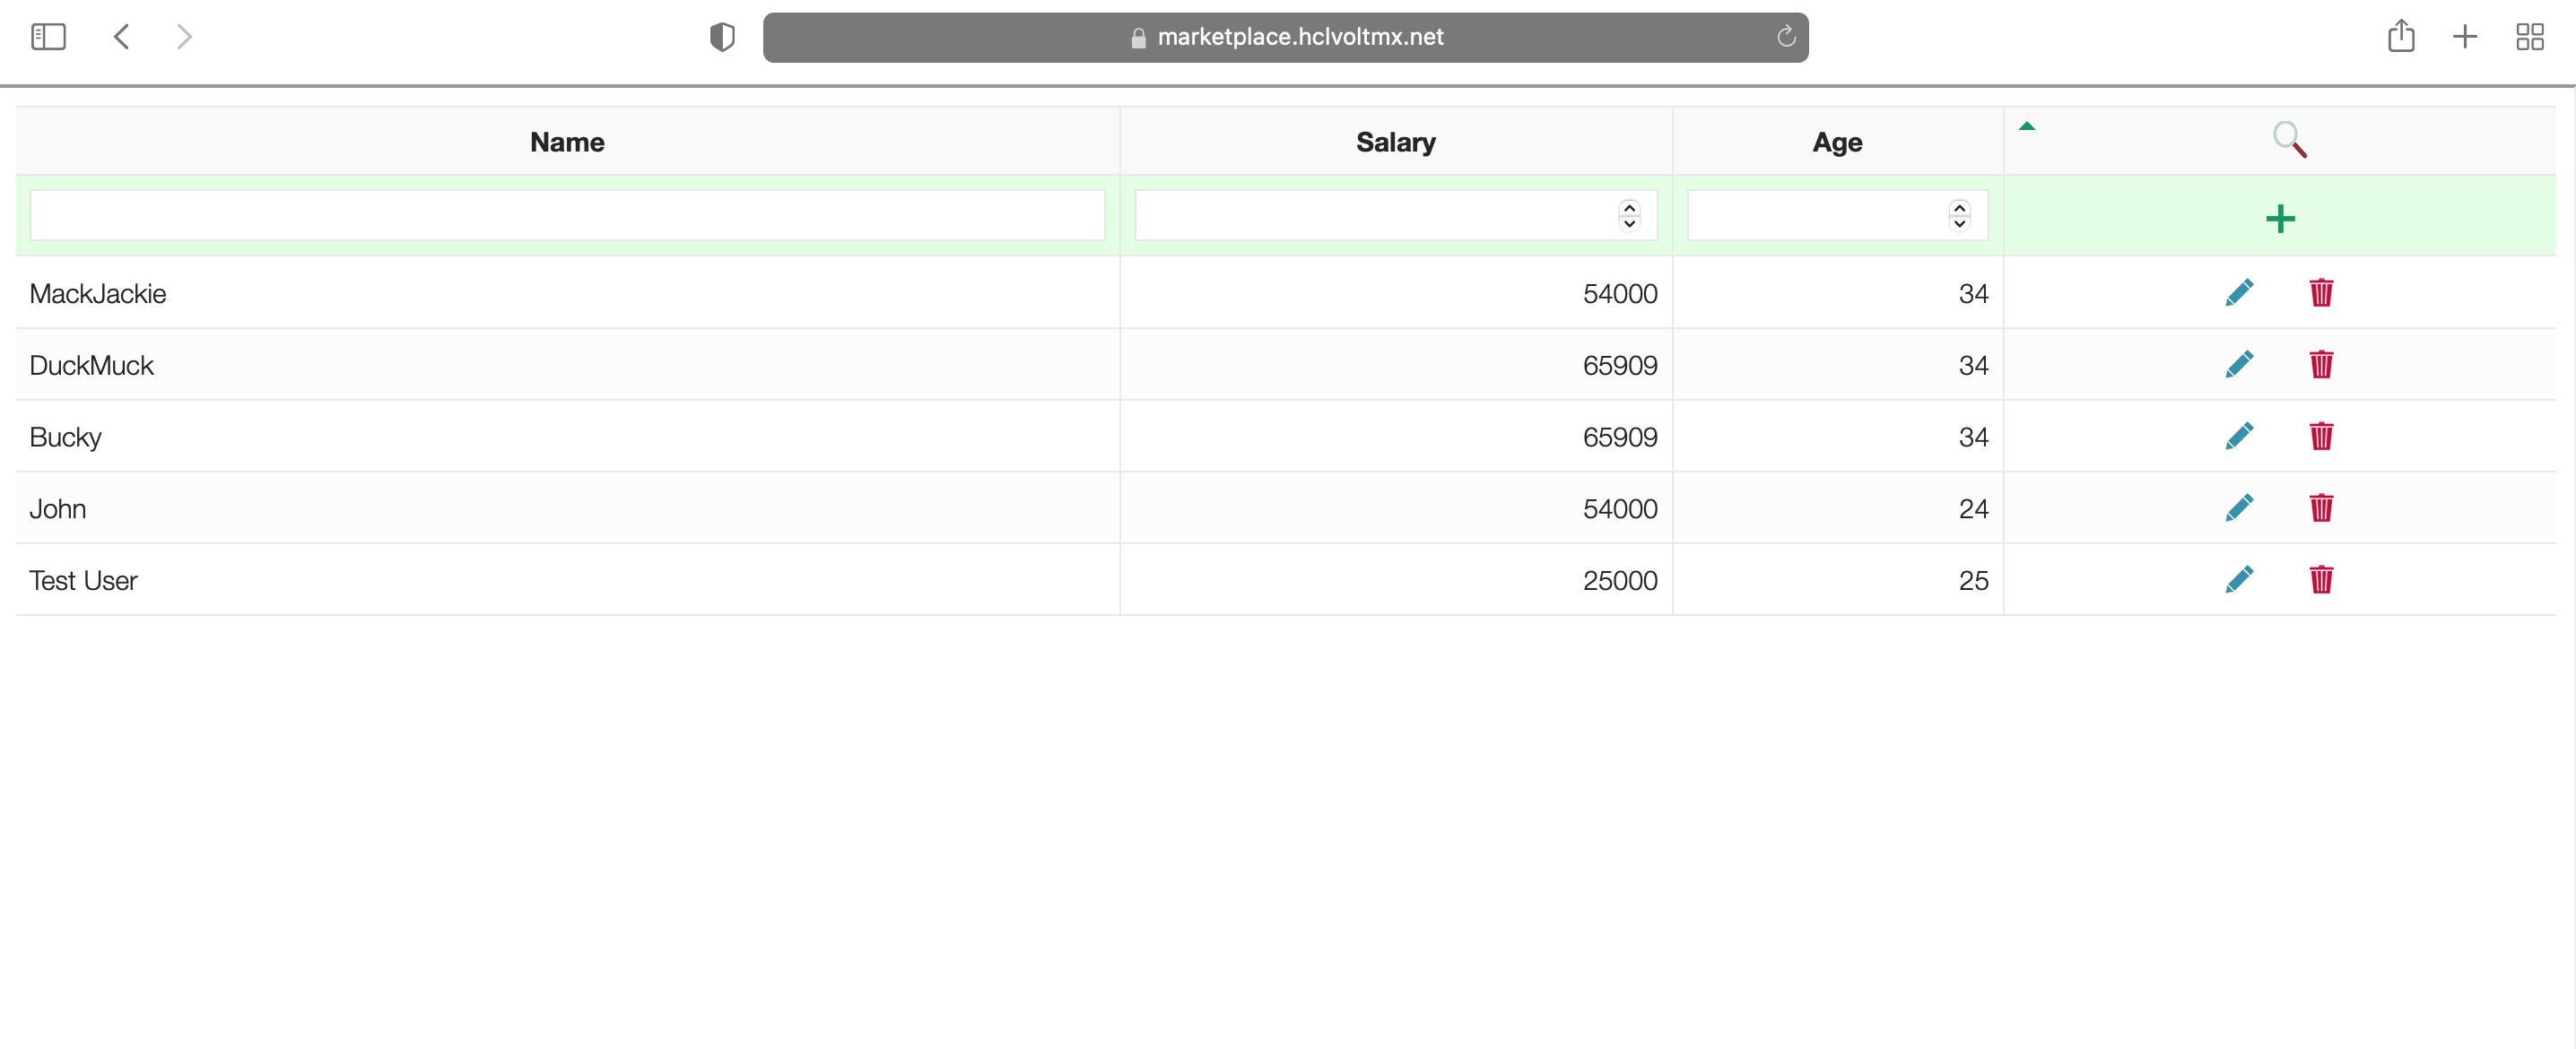Focus the new Salary input field
Image resolution: width=2576 pixels, height=1049 pixels.
[1395, 215]
